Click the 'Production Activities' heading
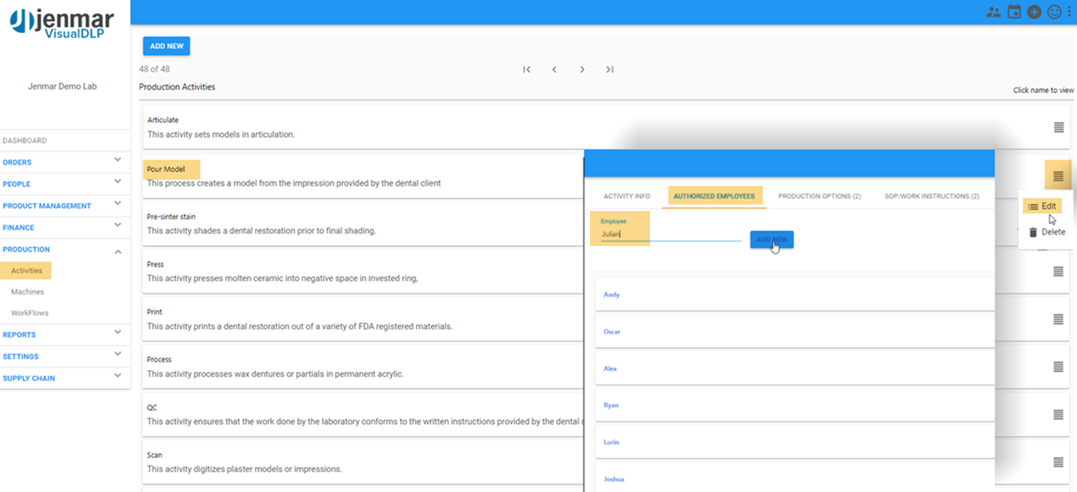Screen dimensions: 1077x492 tap(177, 87)
